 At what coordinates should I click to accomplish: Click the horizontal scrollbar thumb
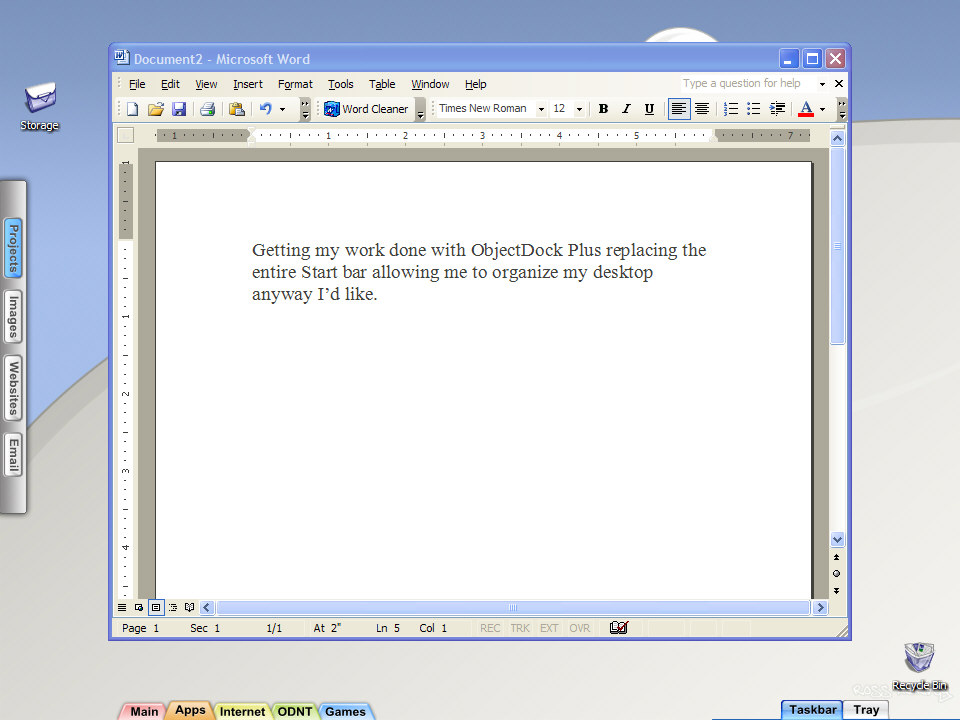513,607
